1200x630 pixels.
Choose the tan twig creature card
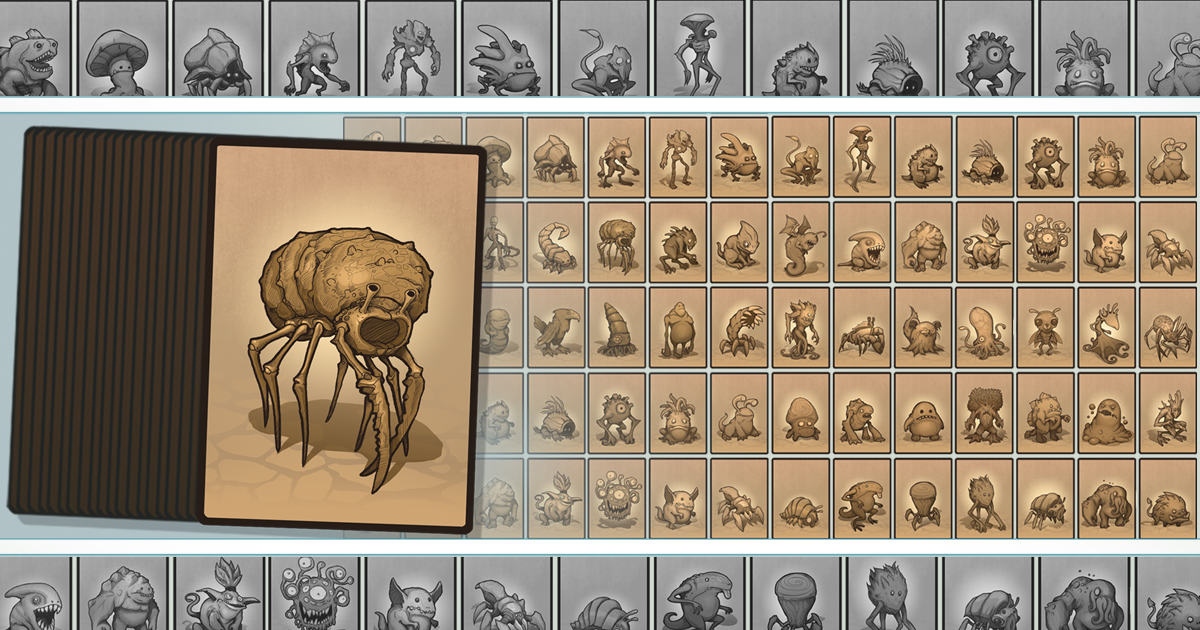985,498
